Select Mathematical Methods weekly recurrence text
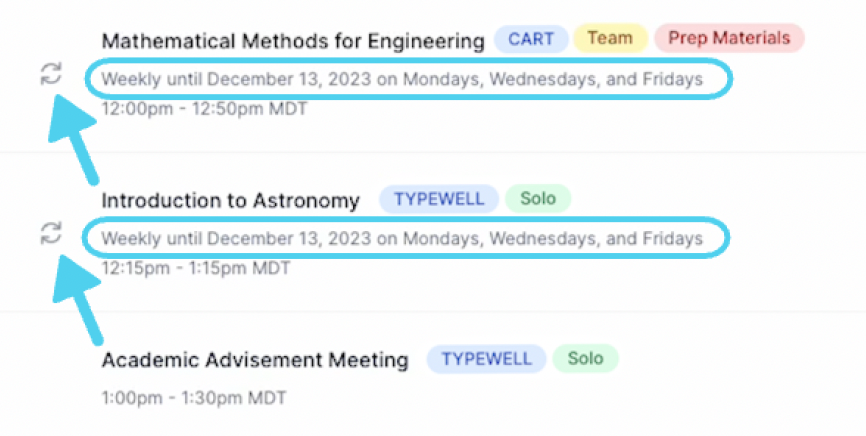The image size is (866, 436). click(402, 80)
